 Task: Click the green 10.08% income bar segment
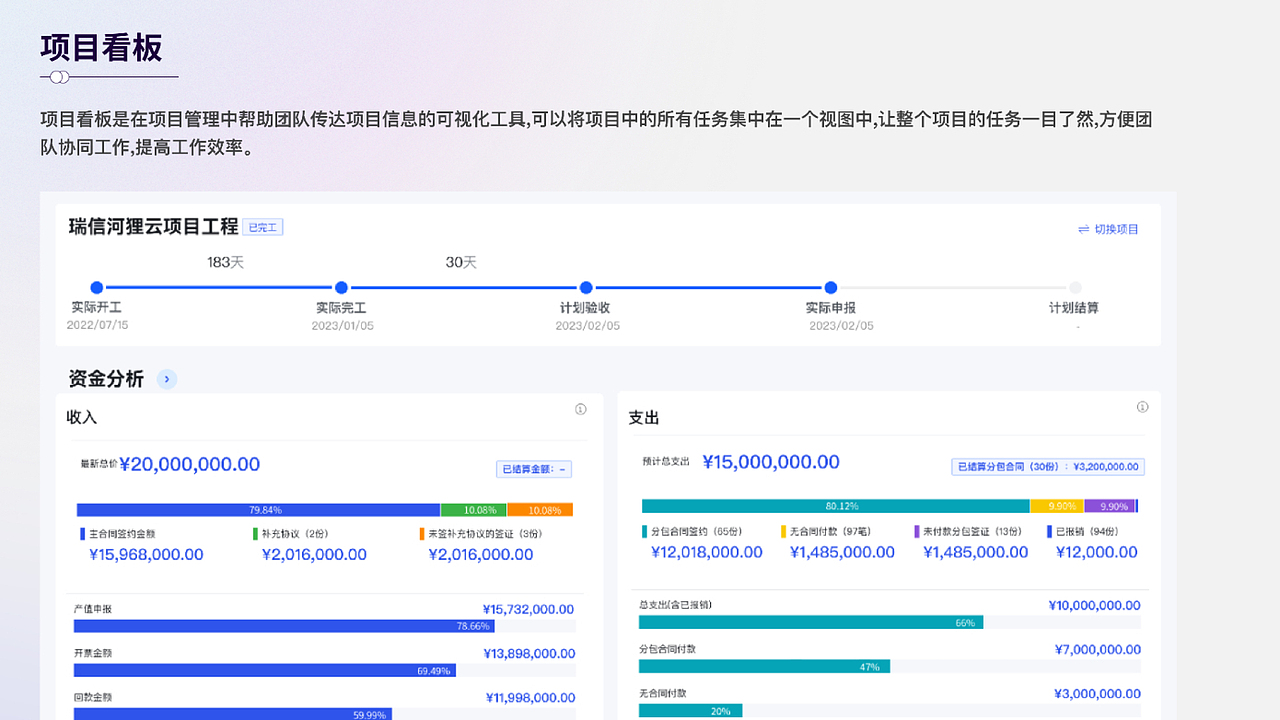click(x=473, y=510)
